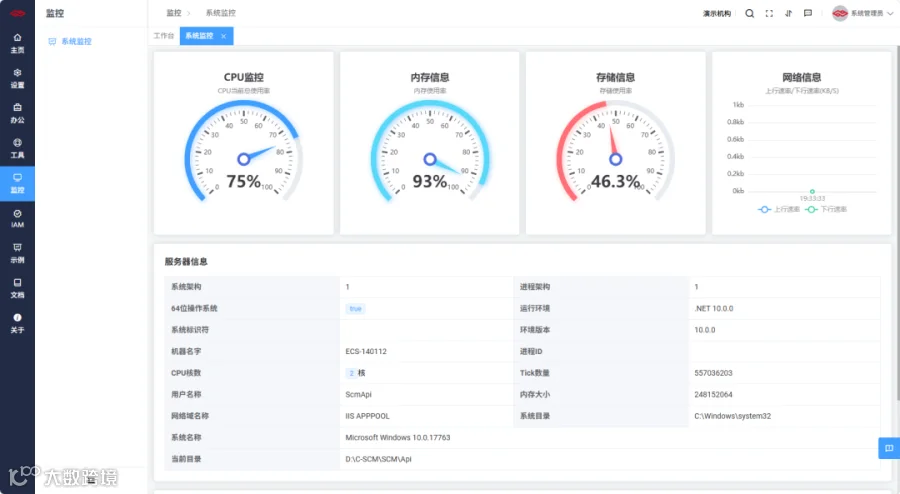
Task: Open the 关于 about sidebar icon
Action: coord(17,324)
